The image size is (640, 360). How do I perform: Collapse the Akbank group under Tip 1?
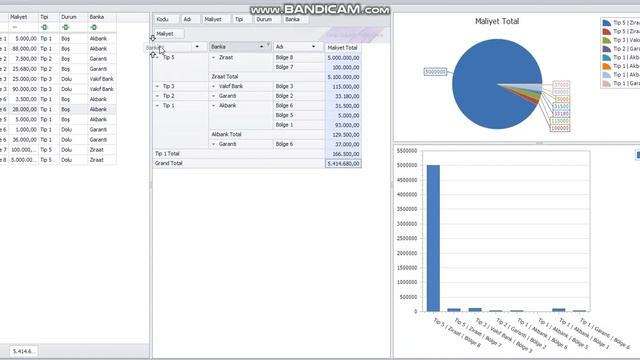(213, 106)
